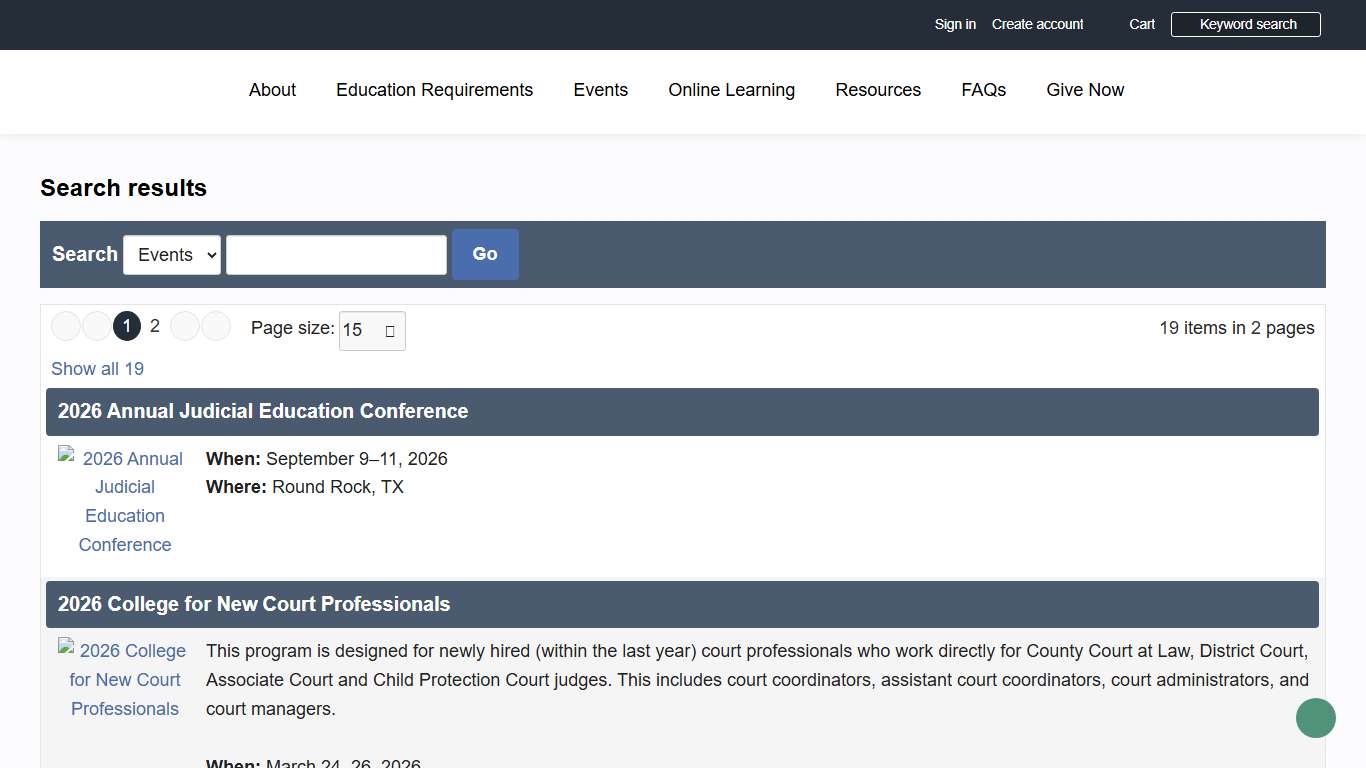Open the shopping Cart
The width and height of the screenshot is (1366, 768).
(1141, 24)
